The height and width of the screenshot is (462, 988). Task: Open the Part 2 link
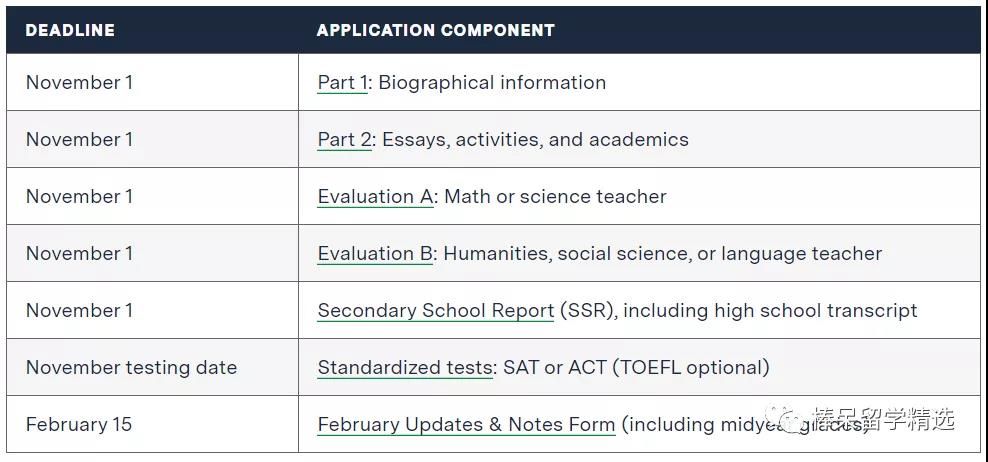point(345,139)
